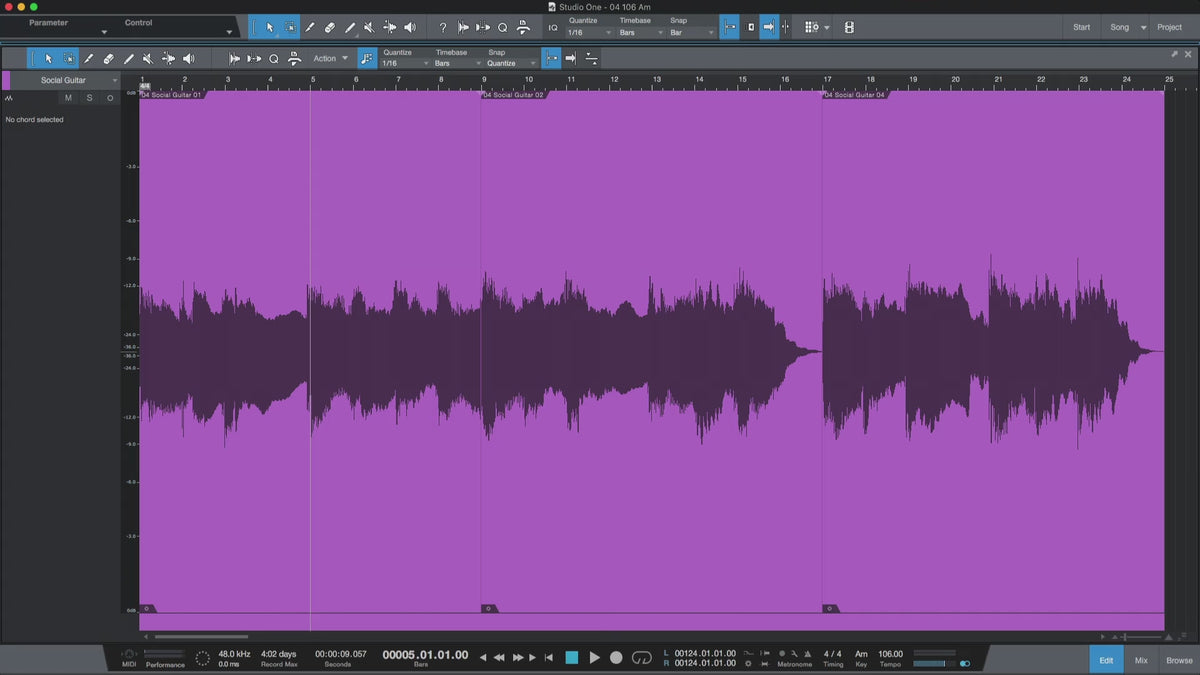
Task: Click the question mark help icon
Action: (443, 28)
